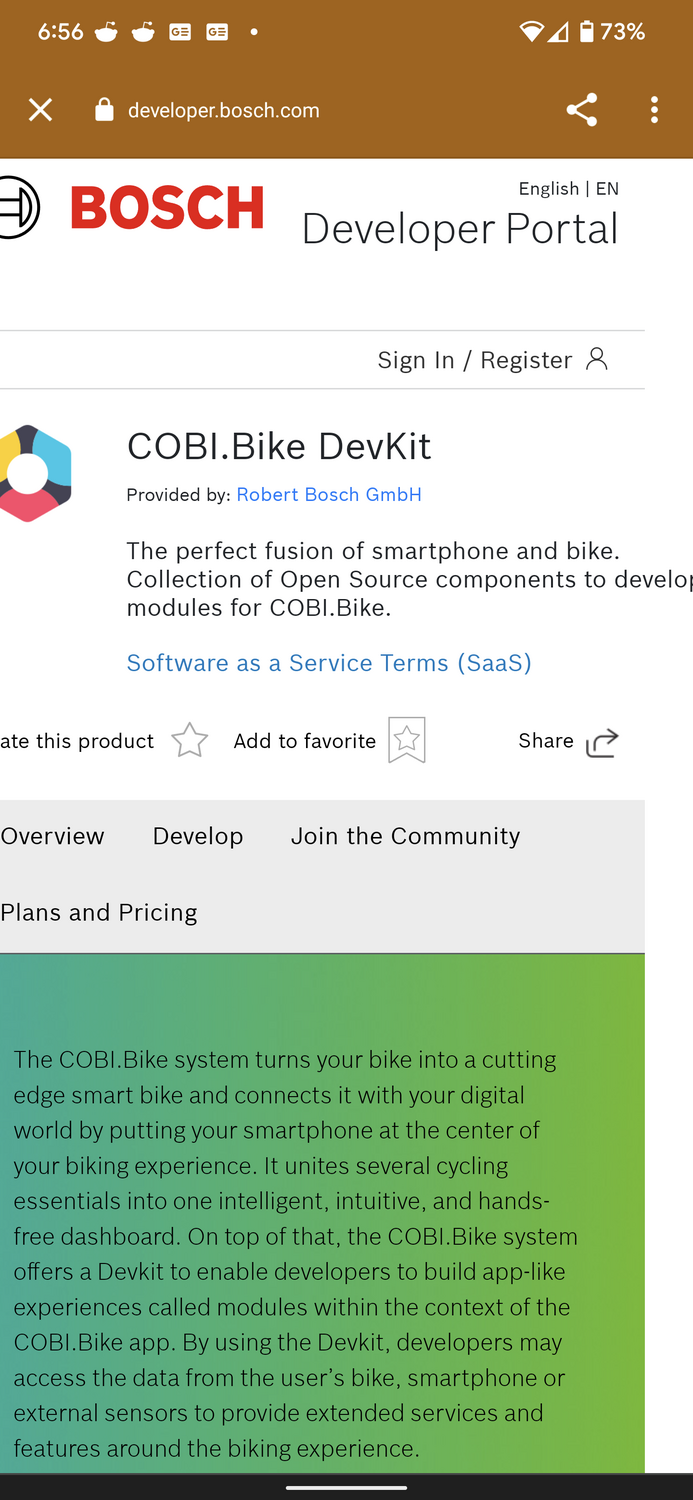Screen dimensions: 693x1500
Task: Rate product with the star icon
Action: [x=189, y=741]
